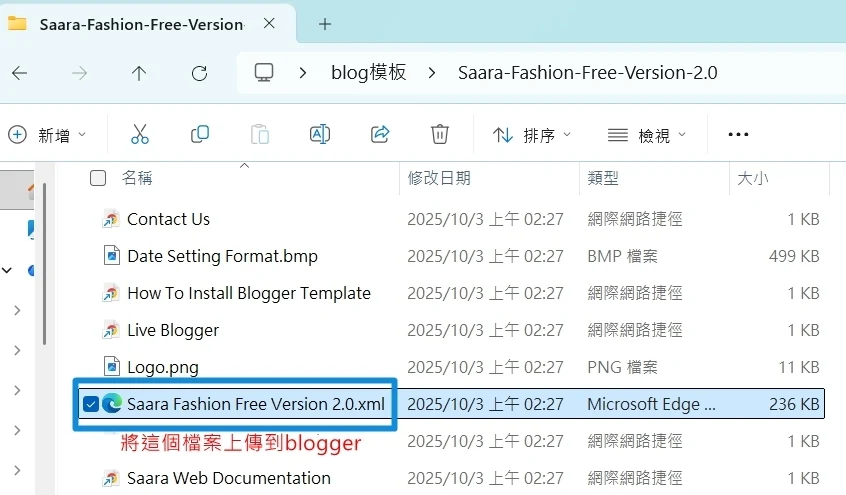Image resolution: width=846 pixels, height=495 pixels.
Task: Click the 11 KB size cell
Action: pyautogui.click(x=799, y=367)
